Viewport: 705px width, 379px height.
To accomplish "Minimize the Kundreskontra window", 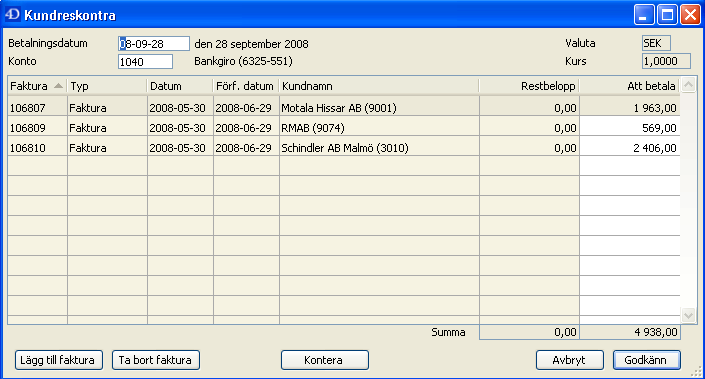I will click(x=644, y=14).
